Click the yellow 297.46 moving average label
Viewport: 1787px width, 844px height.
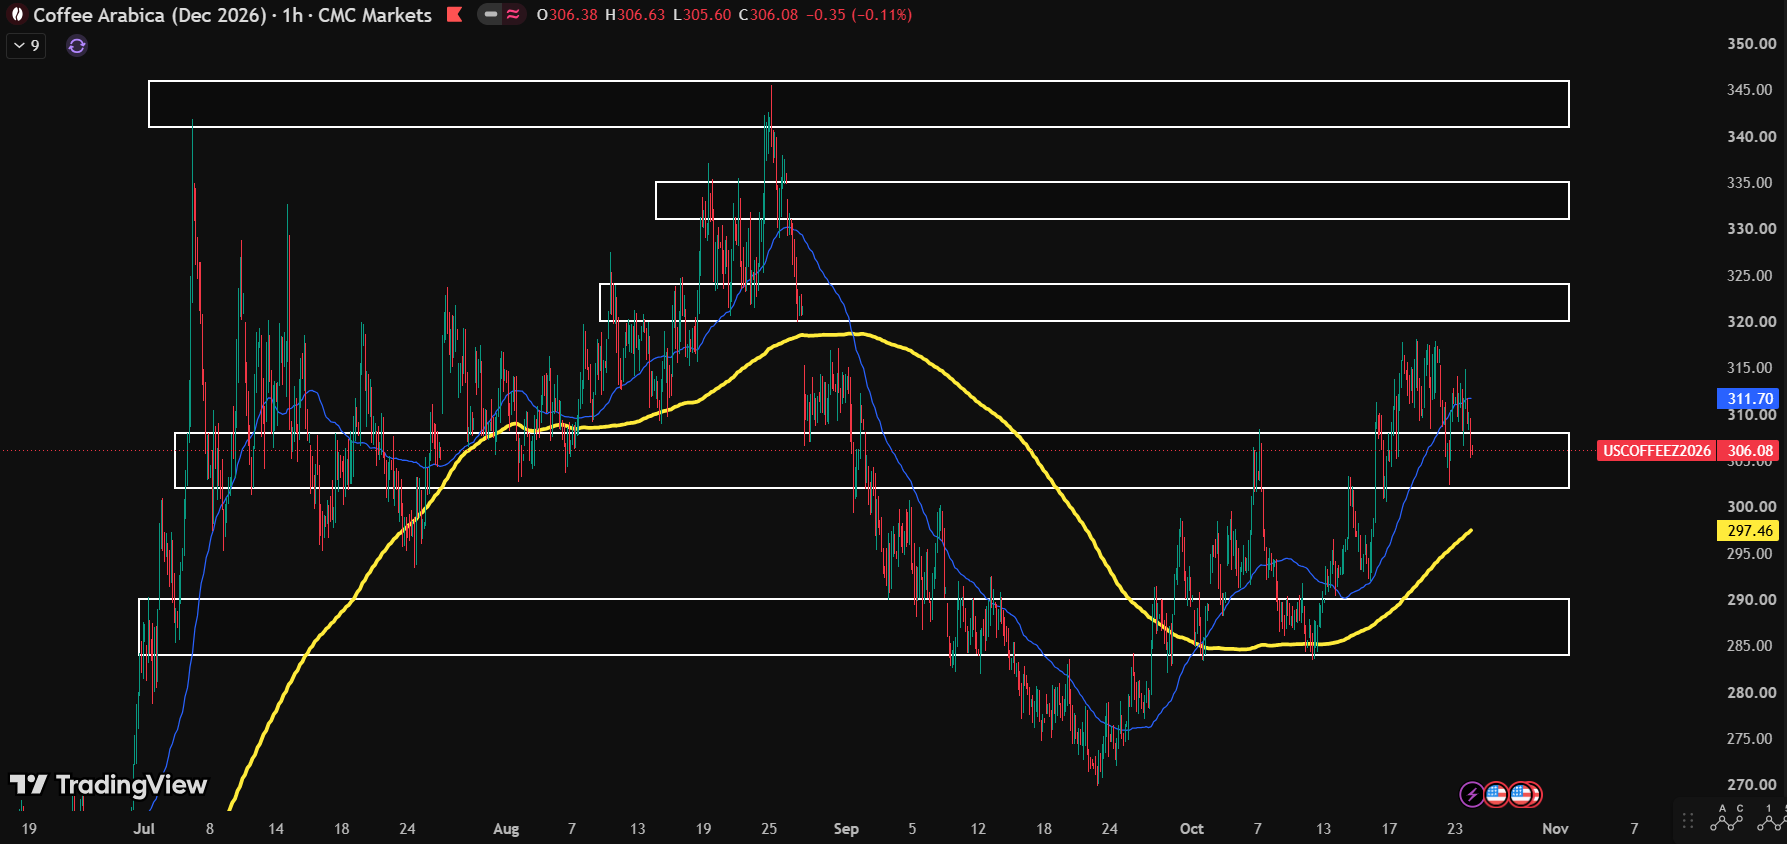click(1748, 531)
